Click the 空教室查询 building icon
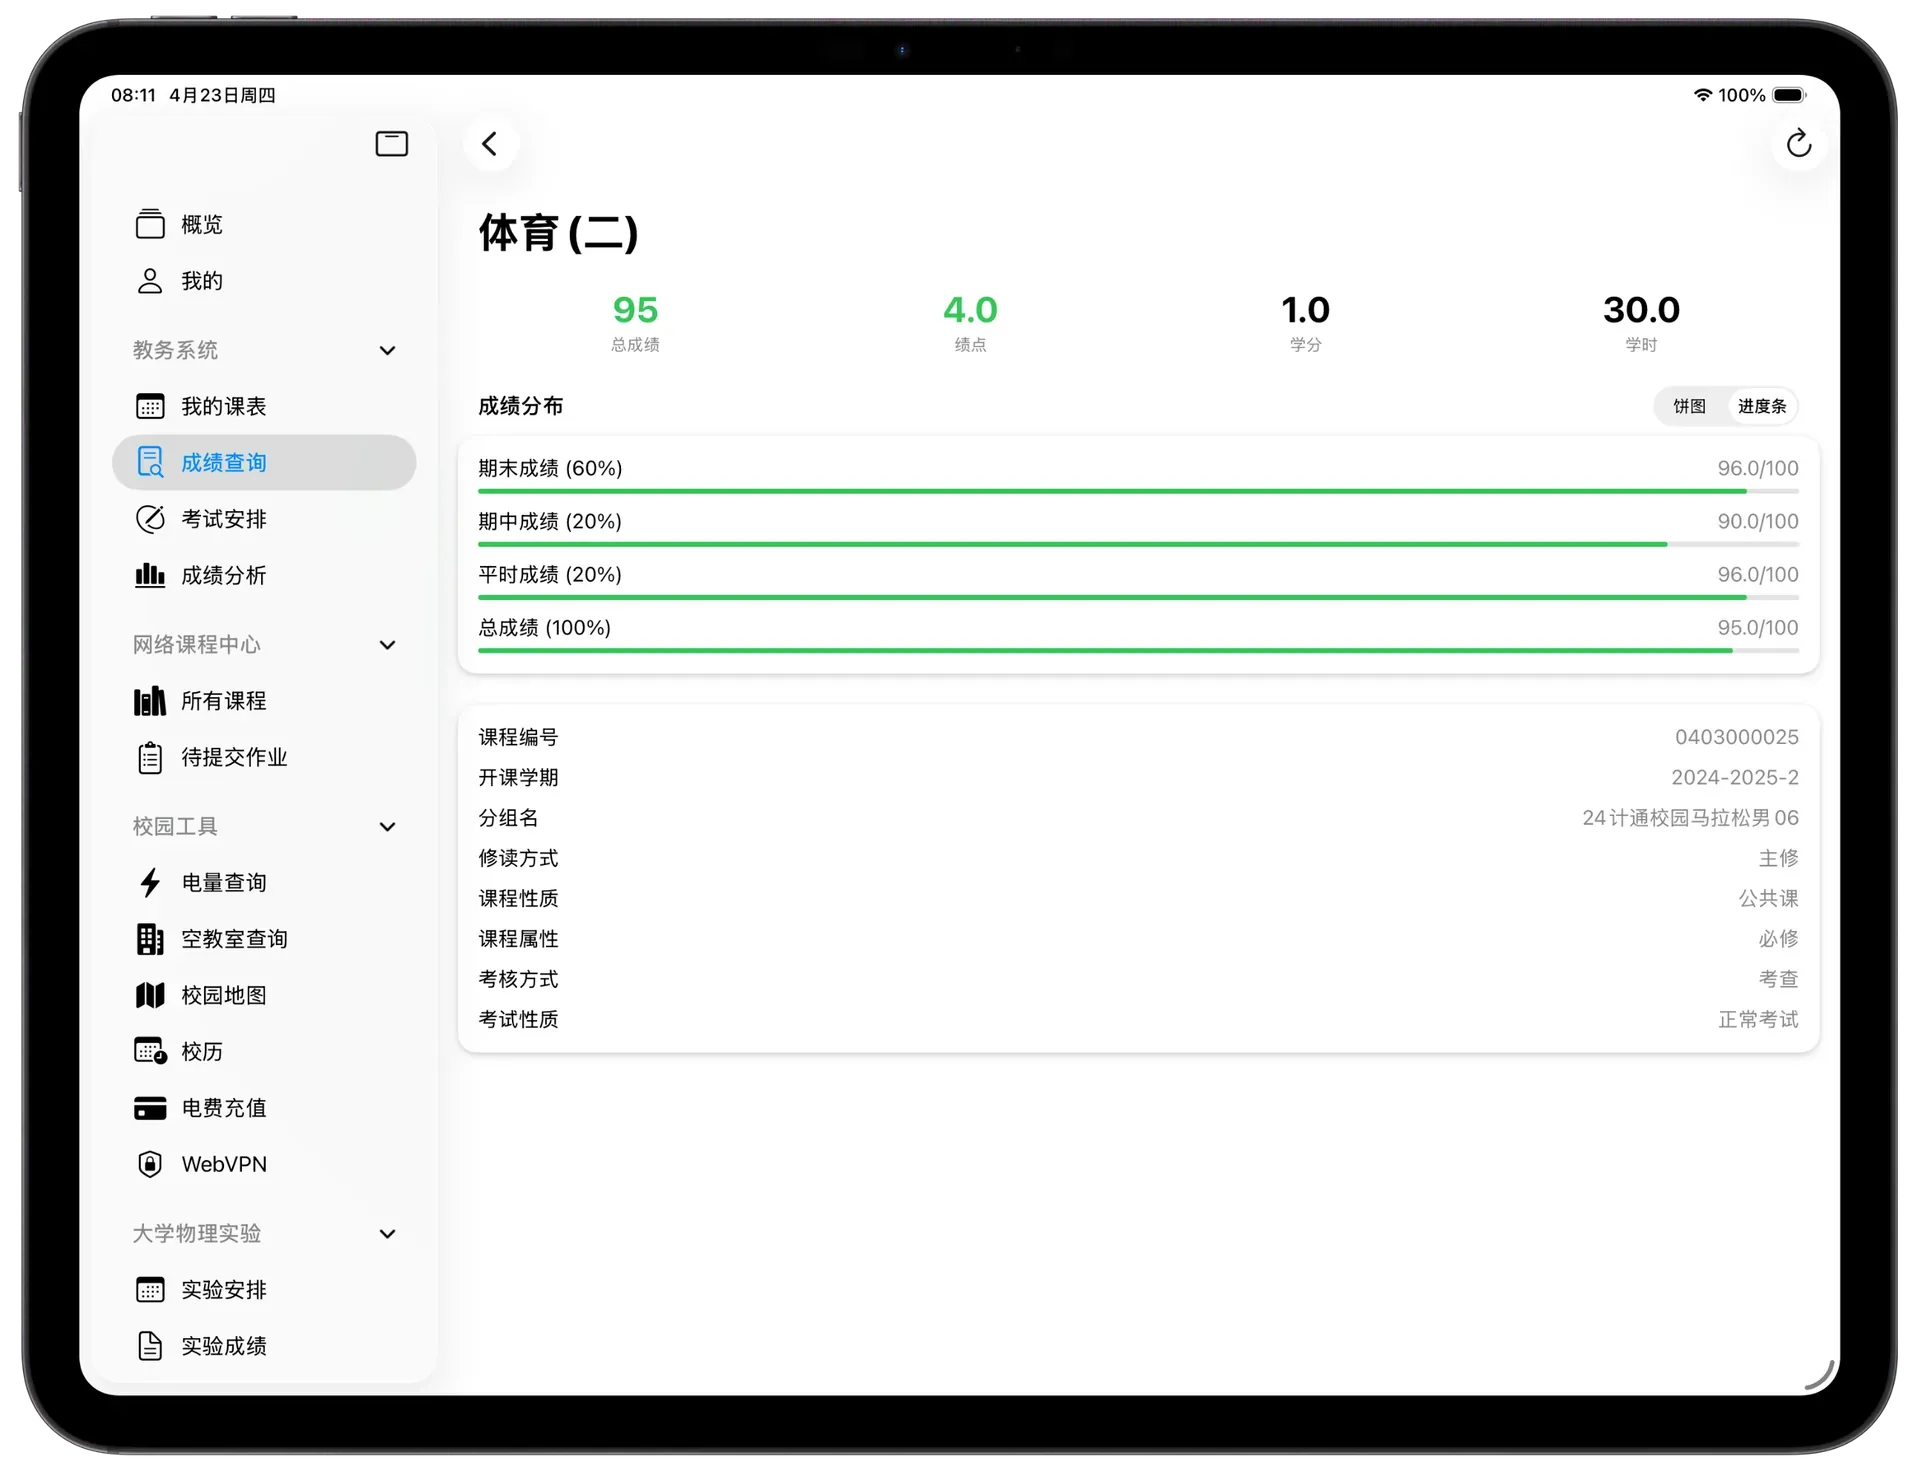Image resolution: width=1920 pixels, height=1471 pixels. click(x=150, y=939)
